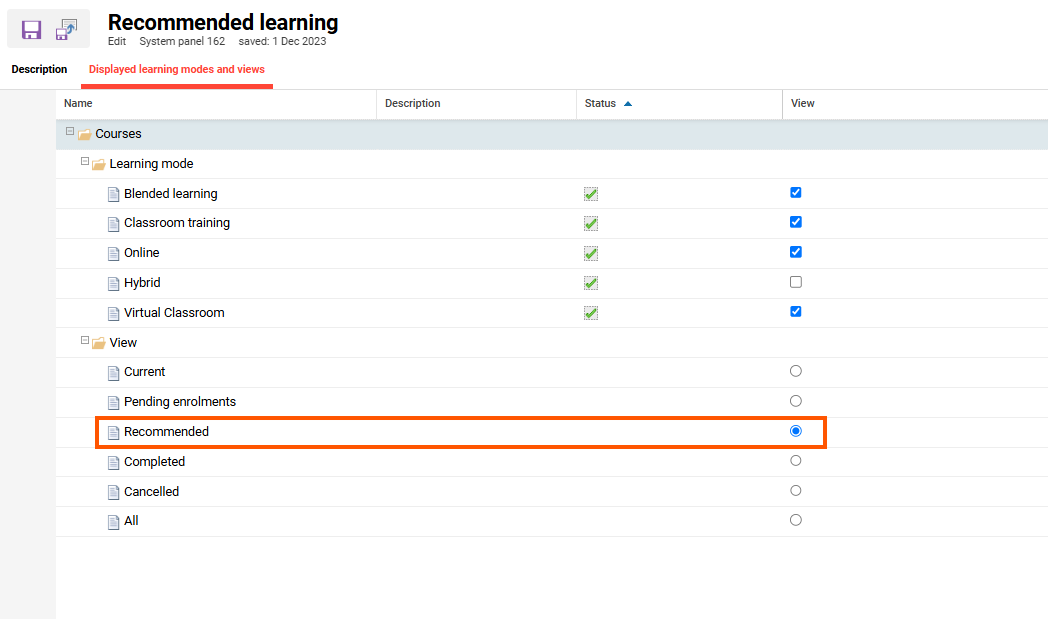Click the document icon next to Completed
Screen dimensions: 1048x619
click(x=113, y=462)
